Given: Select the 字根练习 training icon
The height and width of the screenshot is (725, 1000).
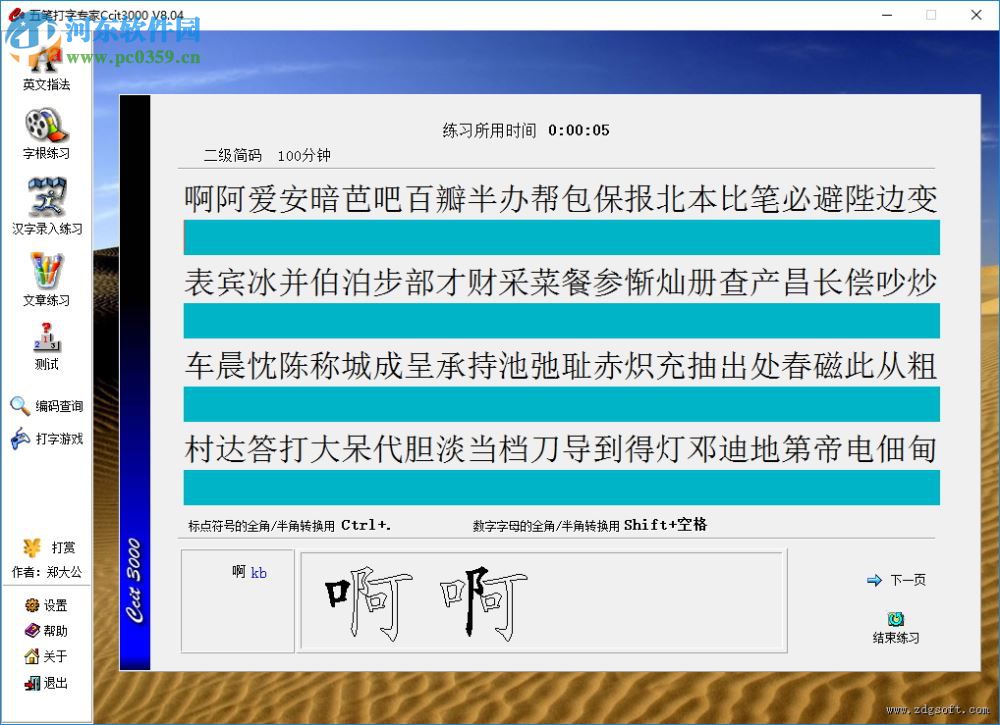Looking at the screenshot, I should pyautogui.click(x=44, y=133).
